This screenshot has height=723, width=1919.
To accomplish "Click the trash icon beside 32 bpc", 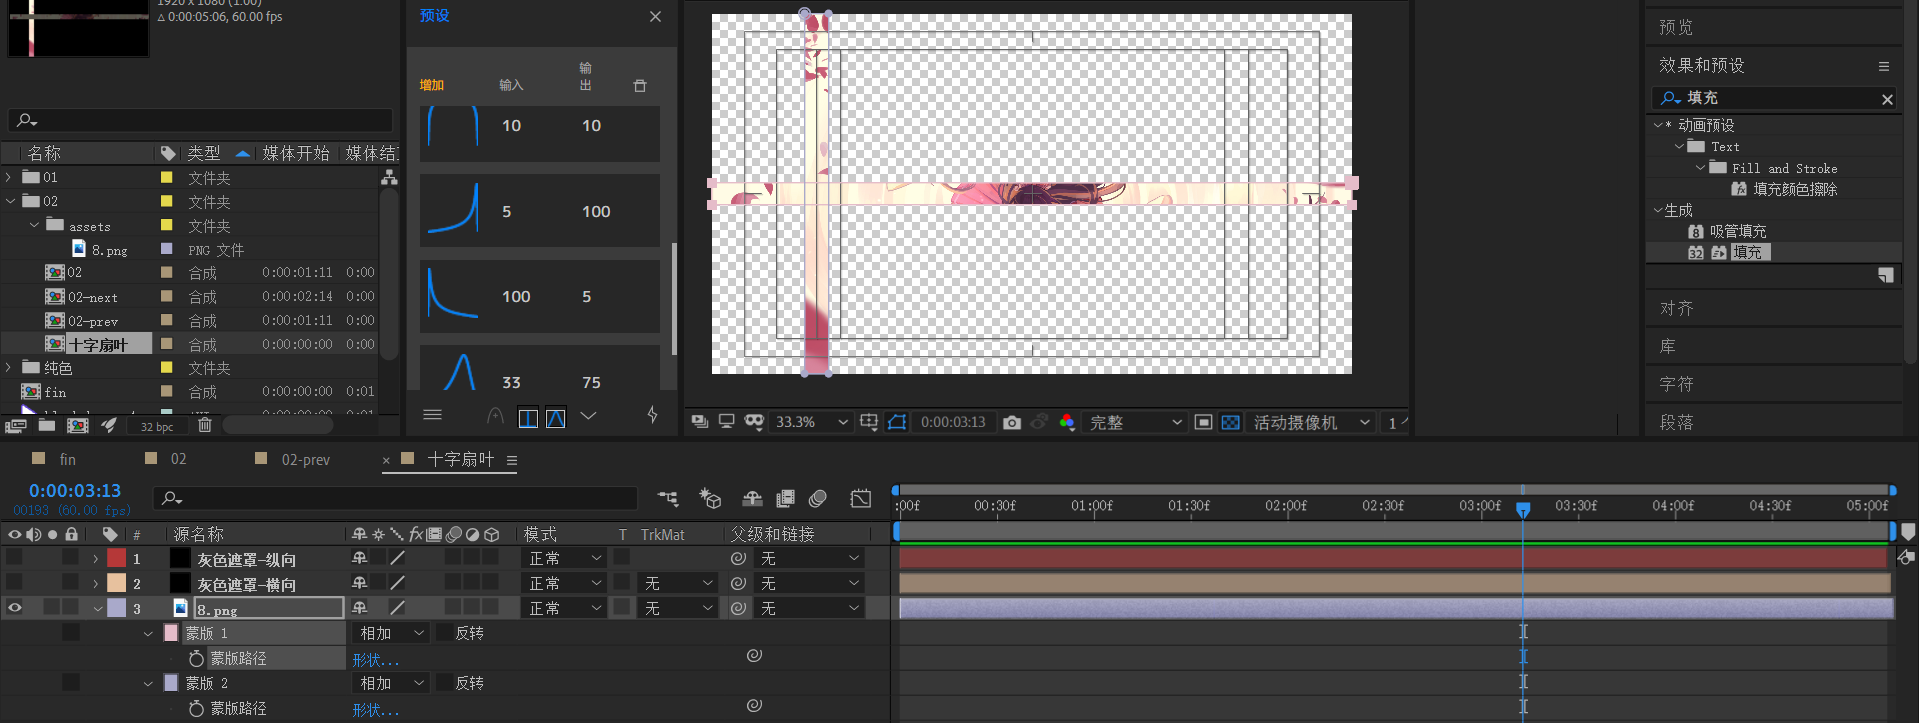I will [x=204, y=425].
